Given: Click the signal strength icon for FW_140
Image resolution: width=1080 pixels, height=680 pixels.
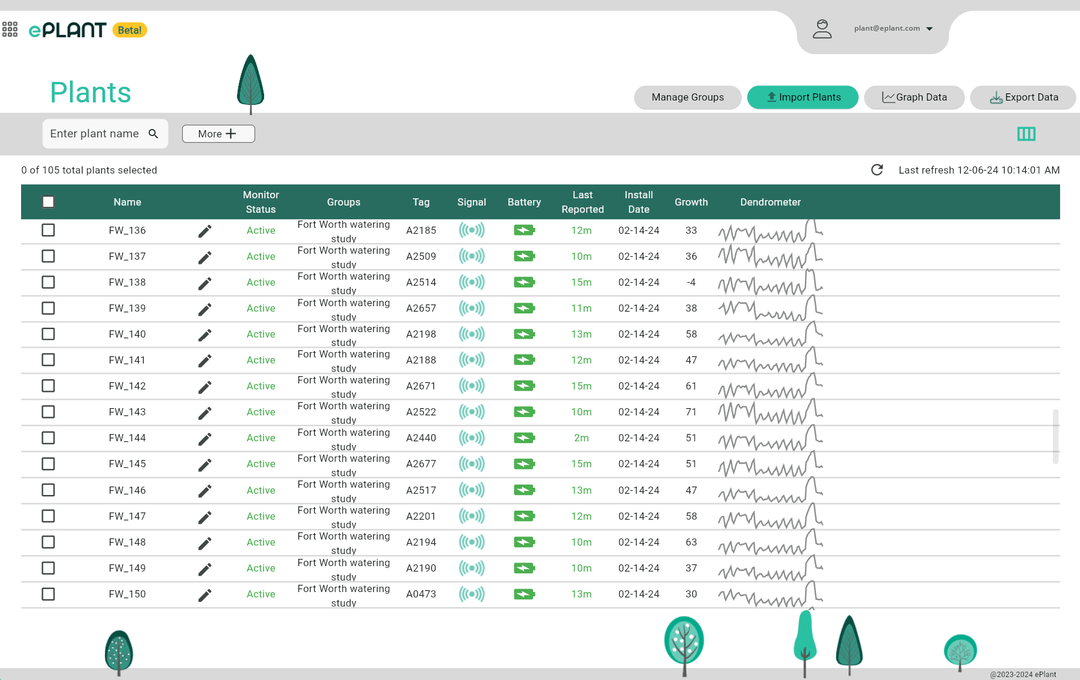Looking at the screenshot, I should [x=471, y=334].
